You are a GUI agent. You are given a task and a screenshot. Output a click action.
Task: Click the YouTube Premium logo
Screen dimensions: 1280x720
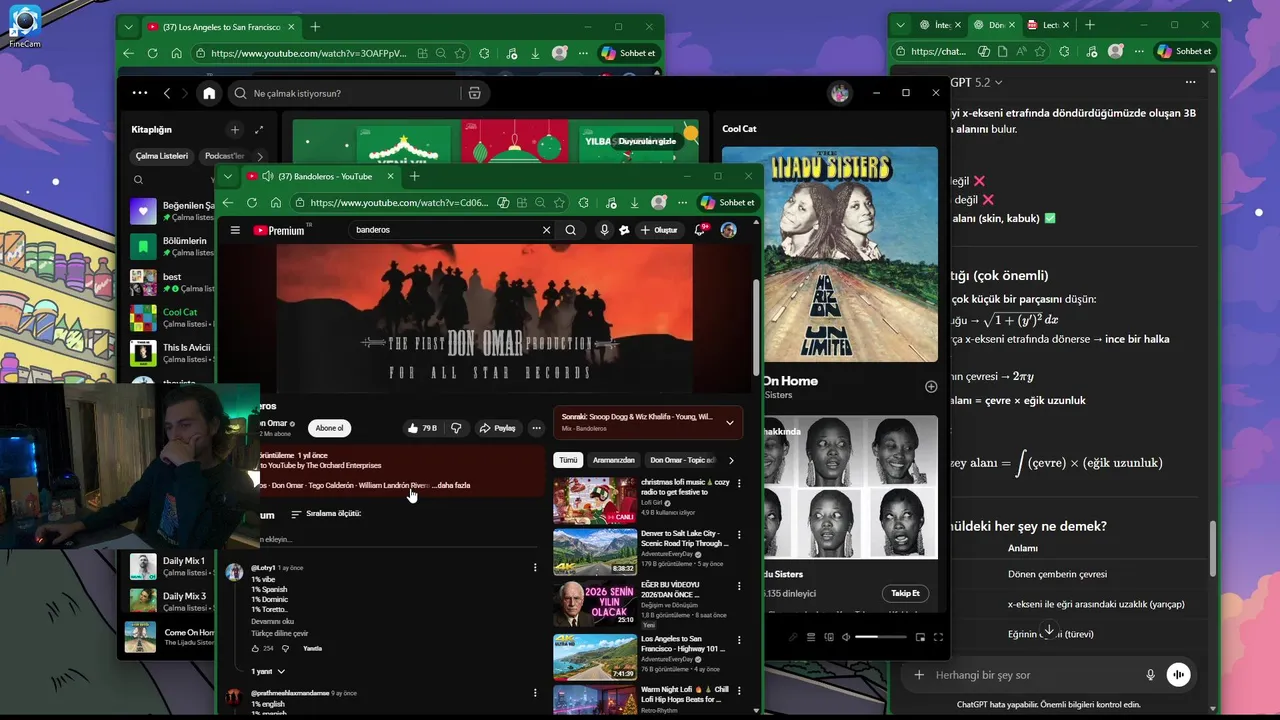pos(278,230)
